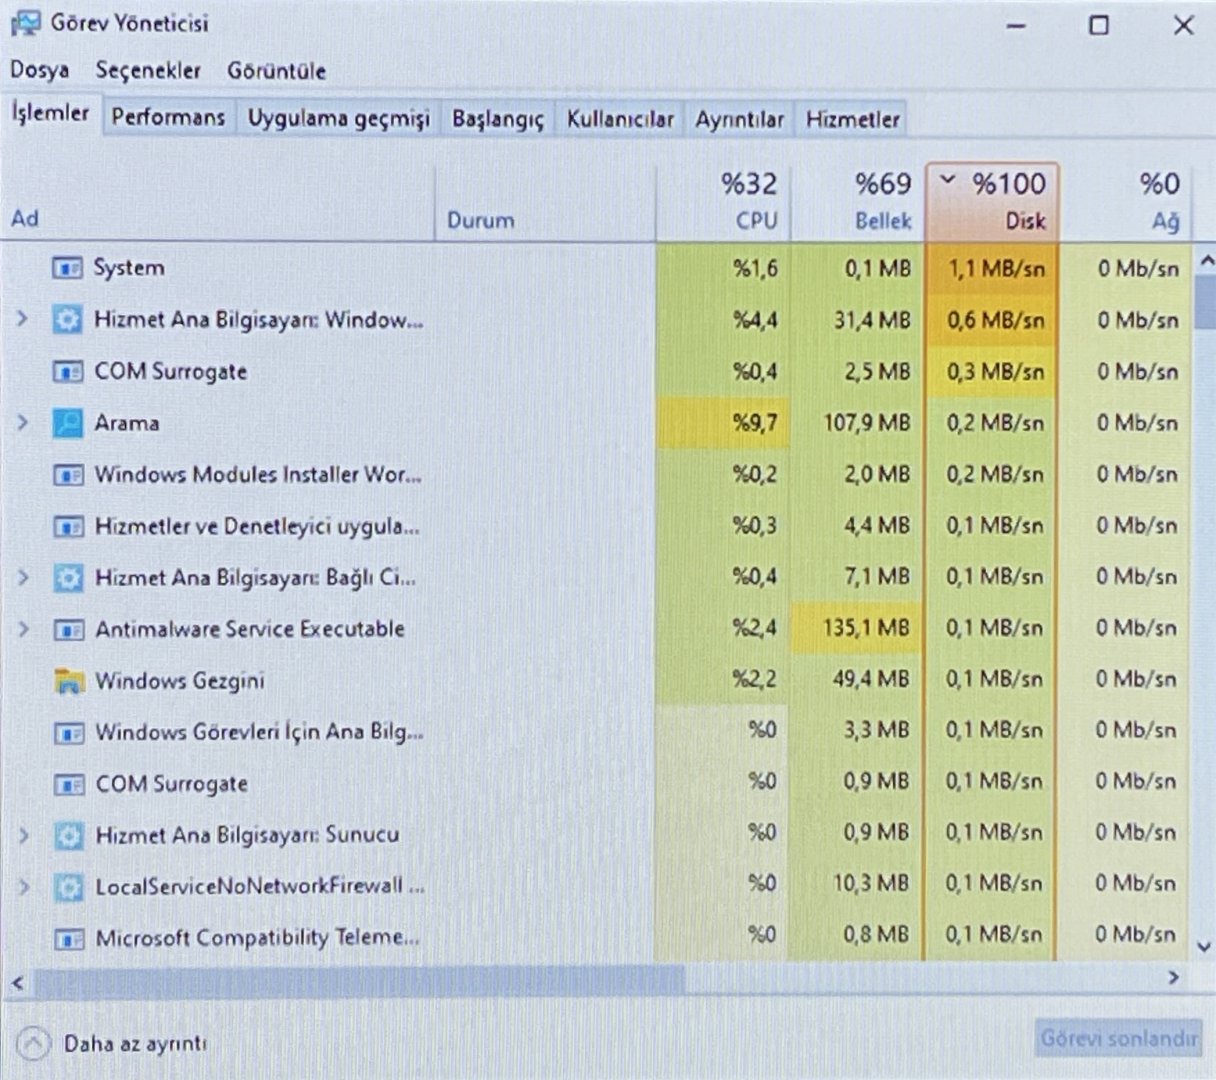Switch to the Performans tab
The width and height of the screenshot is (1216, 1080).
[168, 117]
